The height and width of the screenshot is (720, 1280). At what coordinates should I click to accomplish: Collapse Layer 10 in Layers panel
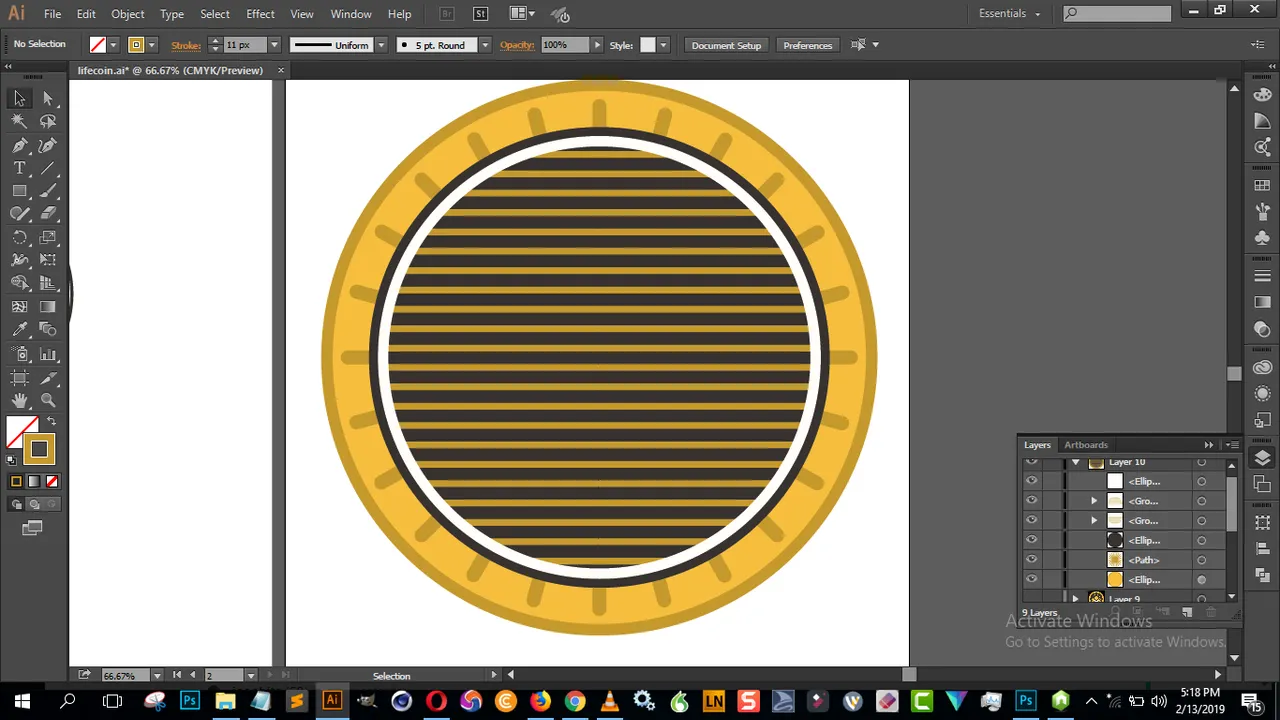point(1075,462)
